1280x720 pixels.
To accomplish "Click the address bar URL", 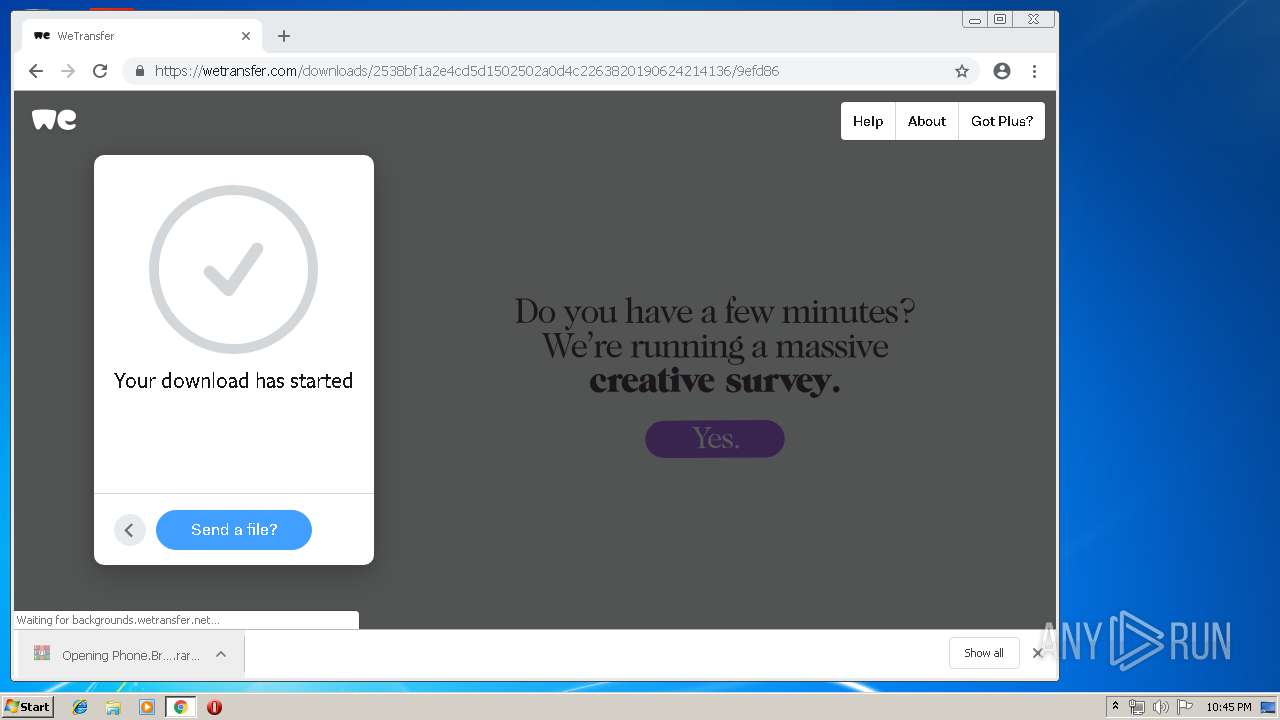I will point(467,71).
